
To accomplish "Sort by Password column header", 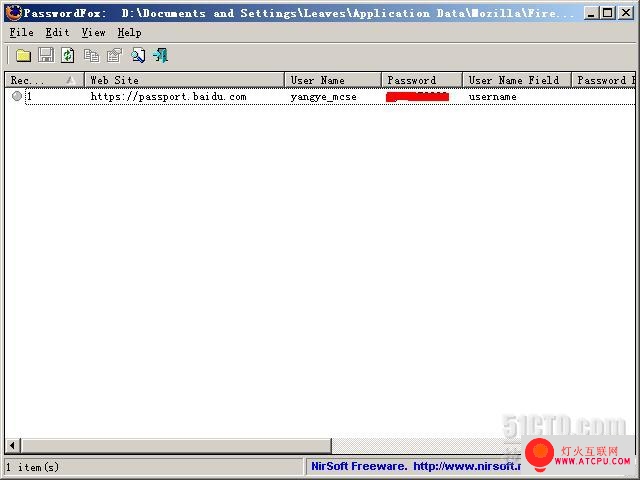I will (422, 80).
